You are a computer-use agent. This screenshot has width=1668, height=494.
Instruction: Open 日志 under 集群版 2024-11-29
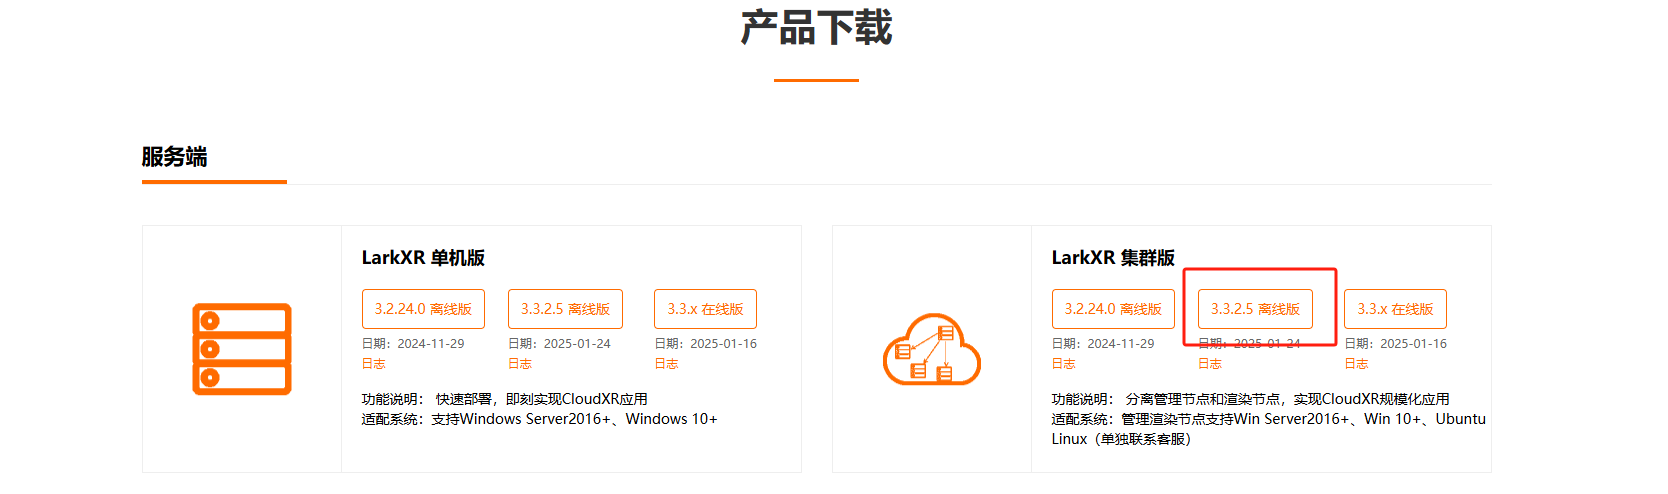click(x=1063, y=364)
